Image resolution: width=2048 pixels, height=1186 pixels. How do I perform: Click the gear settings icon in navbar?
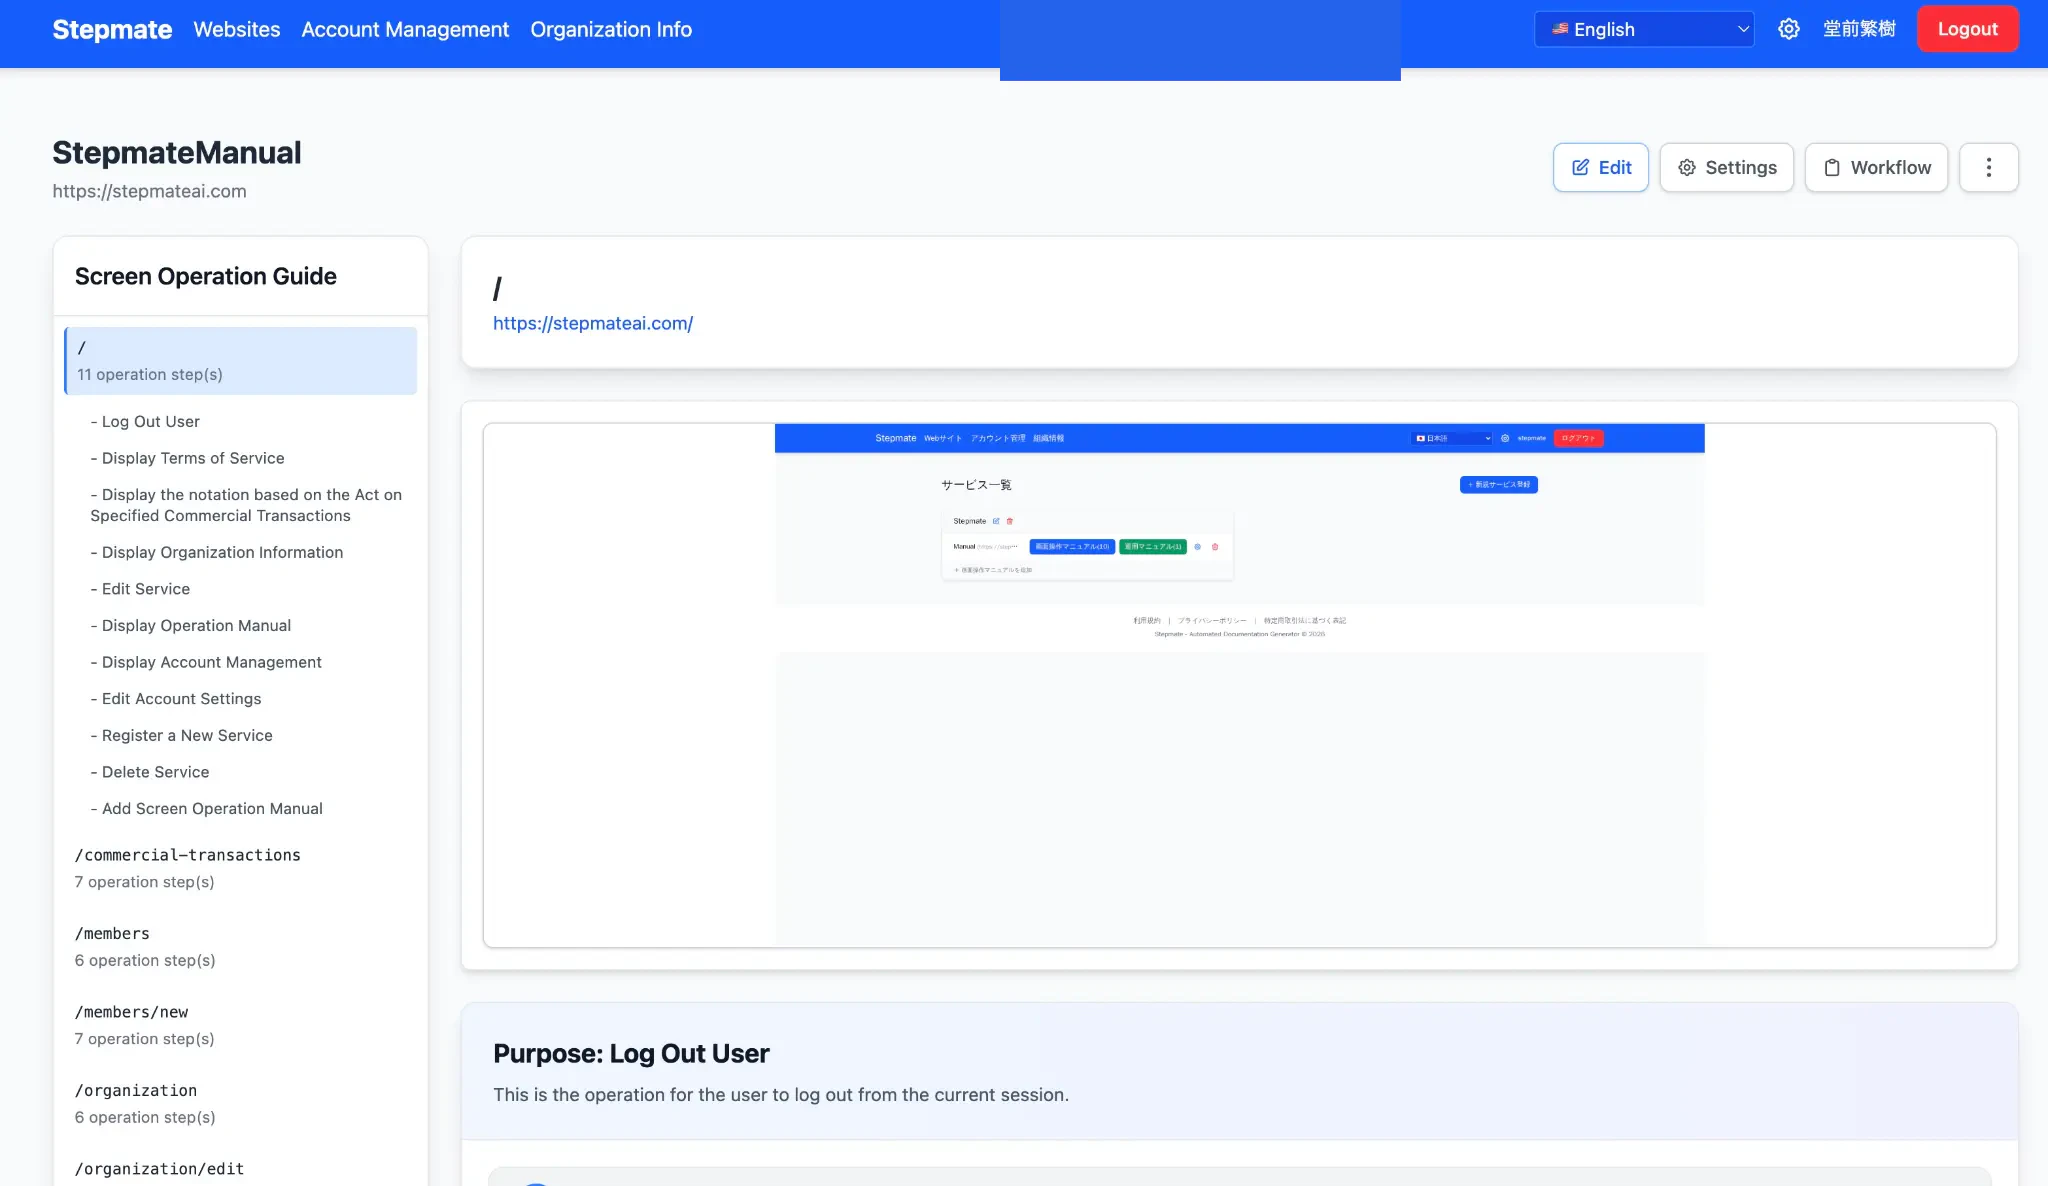tap(1788, 29)
